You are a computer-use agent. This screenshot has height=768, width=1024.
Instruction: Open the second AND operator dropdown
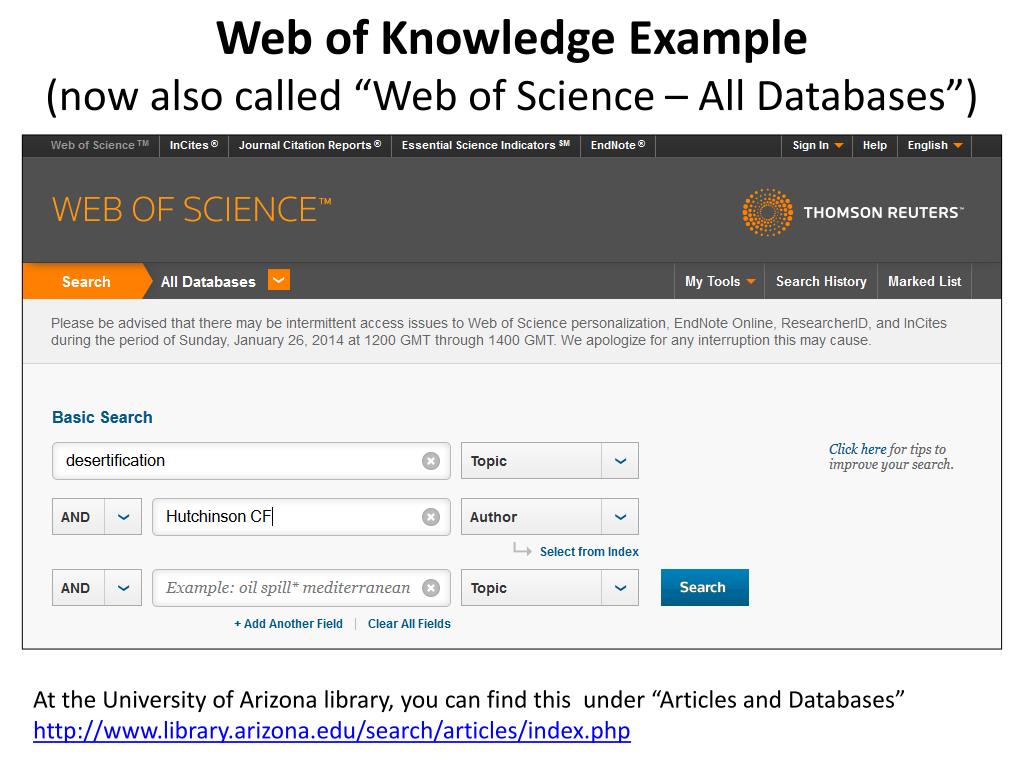123,588
